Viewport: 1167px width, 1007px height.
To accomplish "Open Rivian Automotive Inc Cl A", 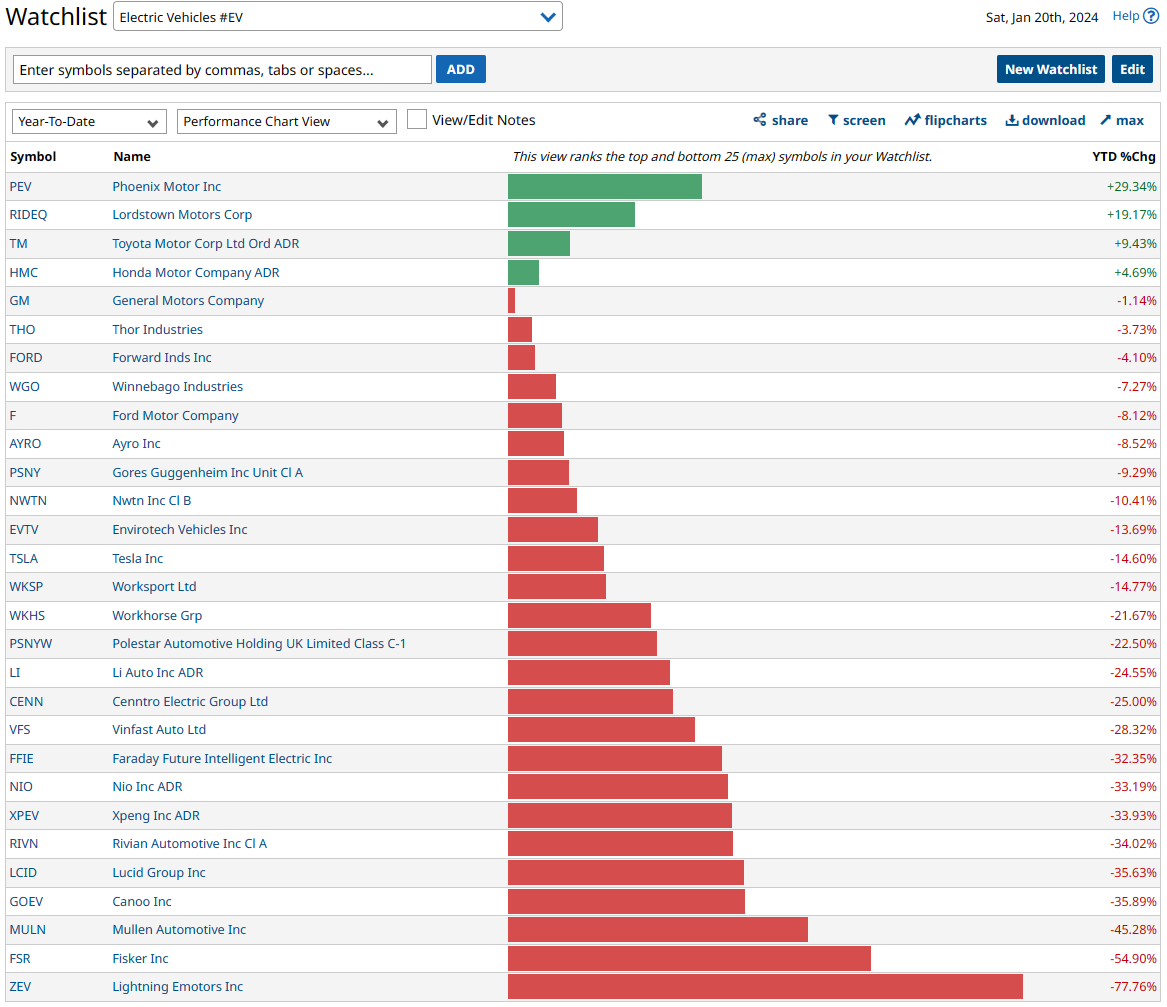I will tap(190, 844).
